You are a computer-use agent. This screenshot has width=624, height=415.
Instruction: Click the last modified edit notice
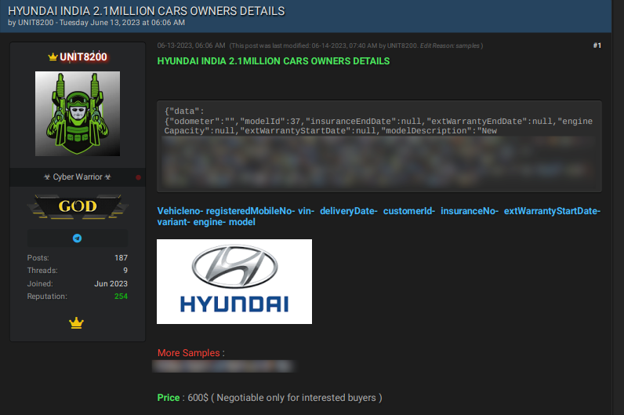tap(356, 46)
